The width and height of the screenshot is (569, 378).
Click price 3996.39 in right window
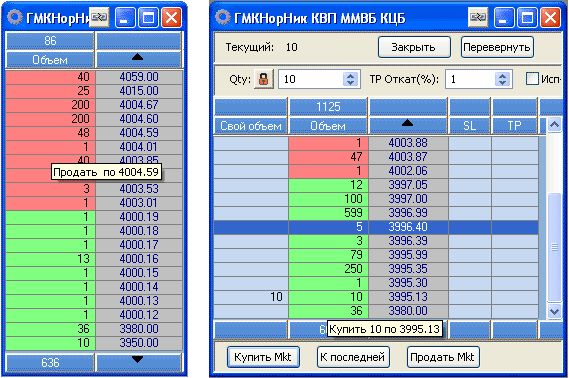click(408, 241)
